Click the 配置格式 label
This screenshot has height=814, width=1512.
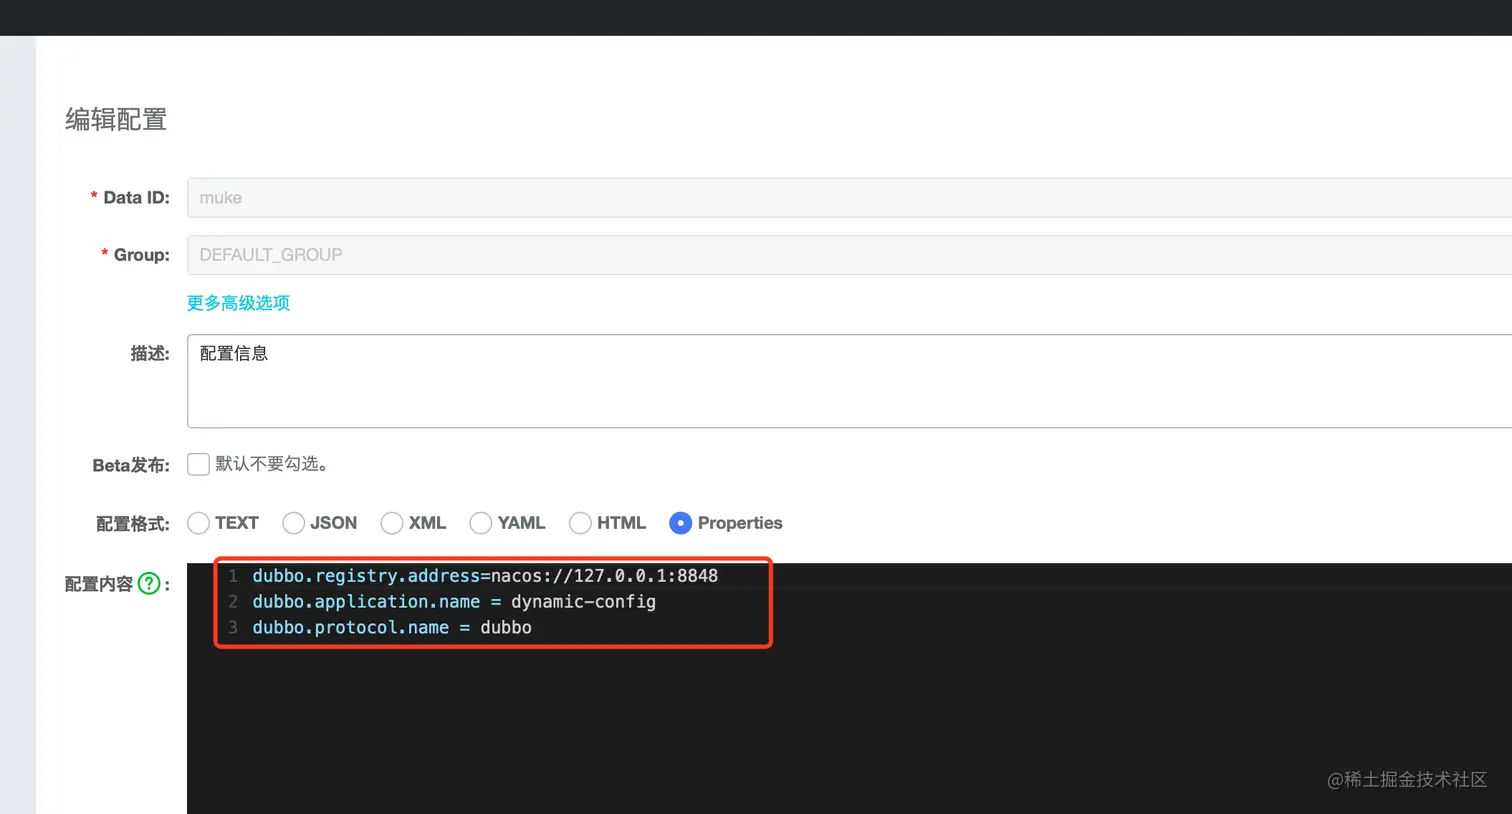[x=133, y=524]
